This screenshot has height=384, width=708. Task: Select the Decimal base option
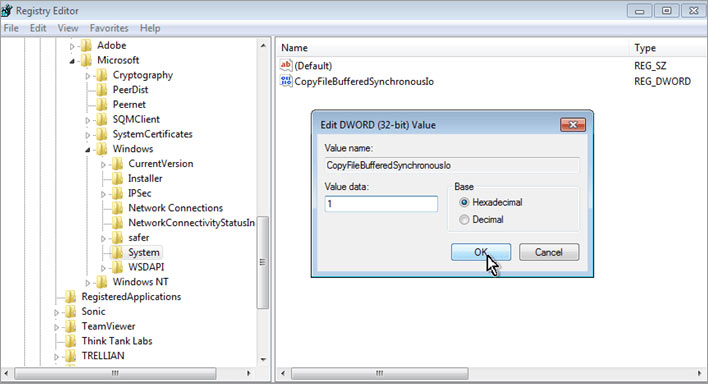pos(464,220)
